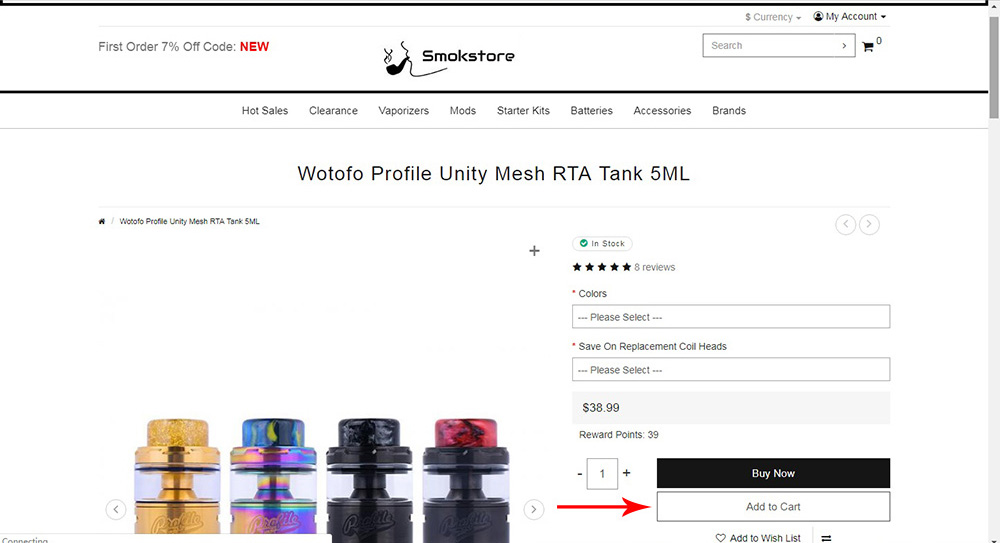Increase quantity with plus button
Viewport: 1000px width, 543px height.
627,473
